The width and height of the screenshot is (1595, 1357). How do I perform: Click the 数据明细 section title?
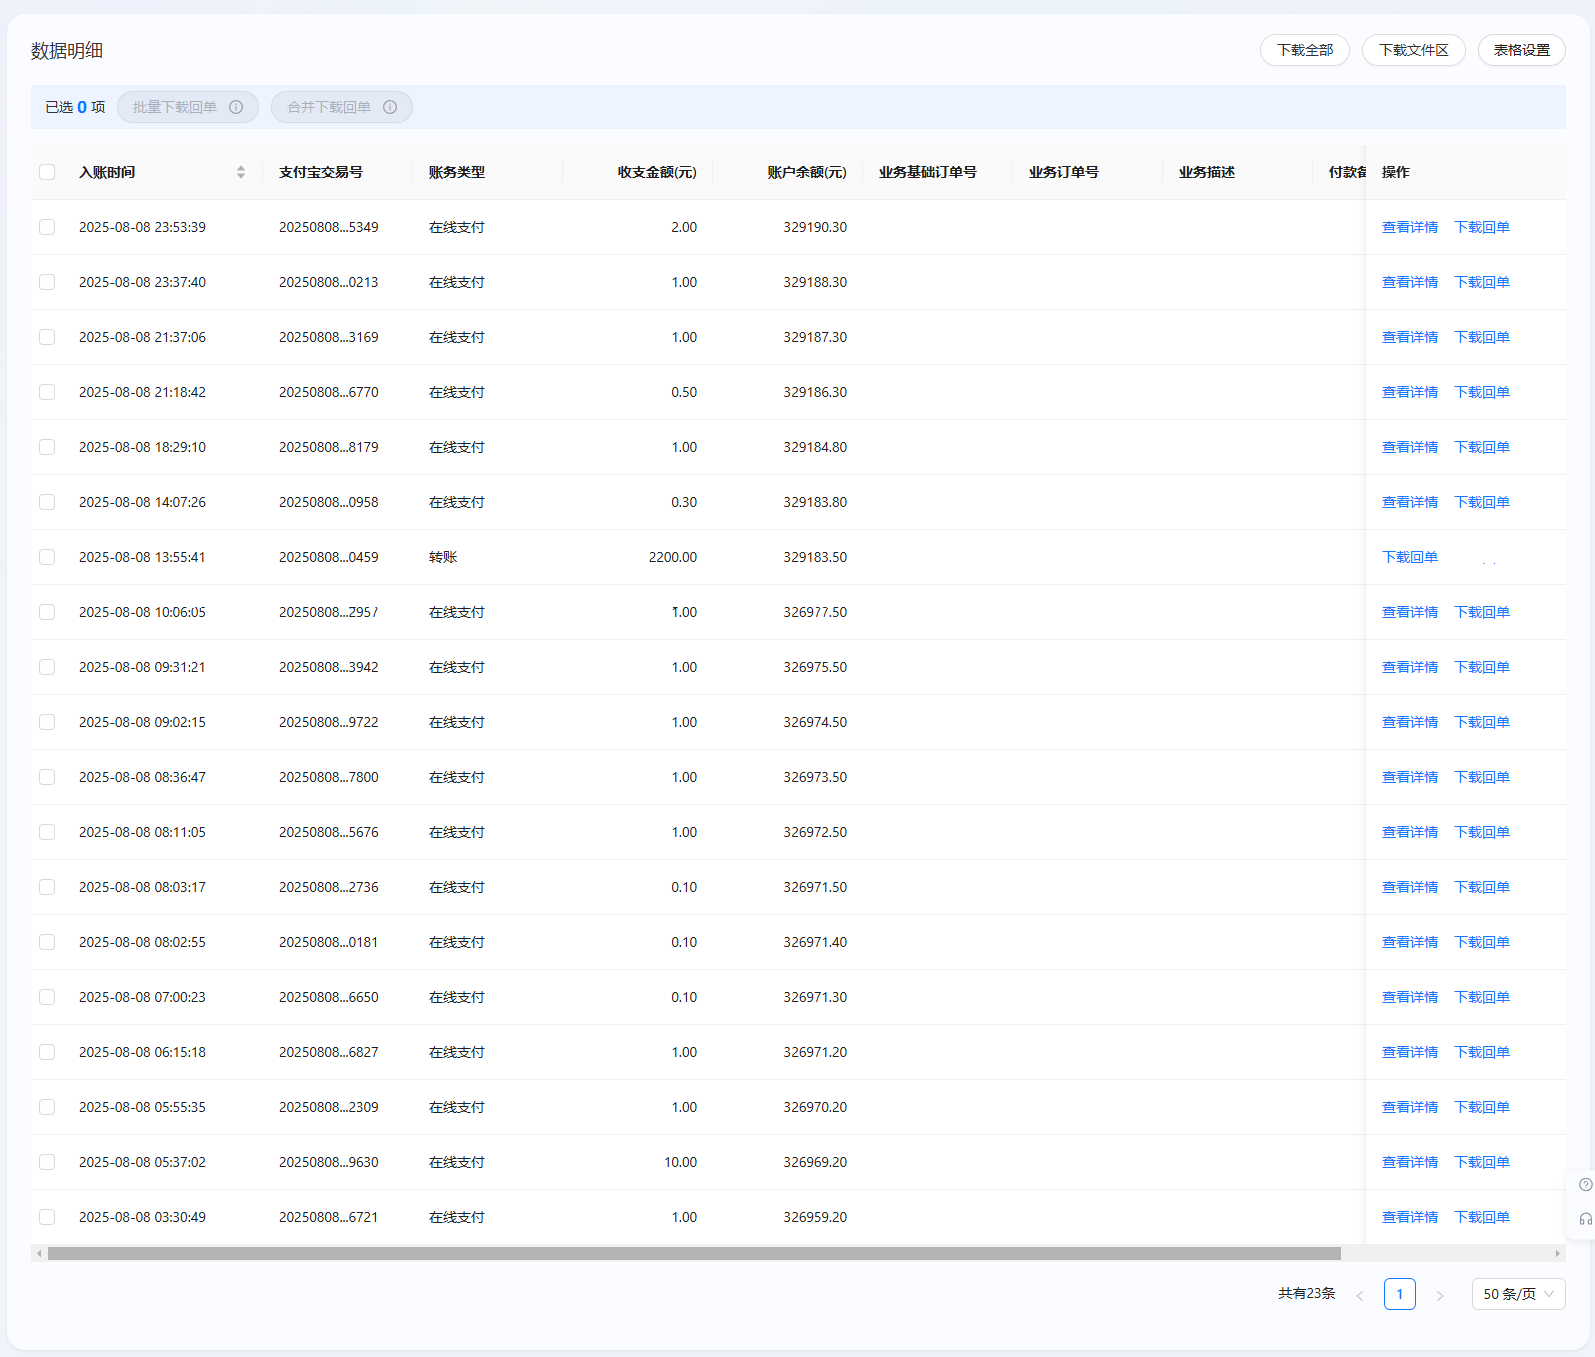click(x=67, y=51)
